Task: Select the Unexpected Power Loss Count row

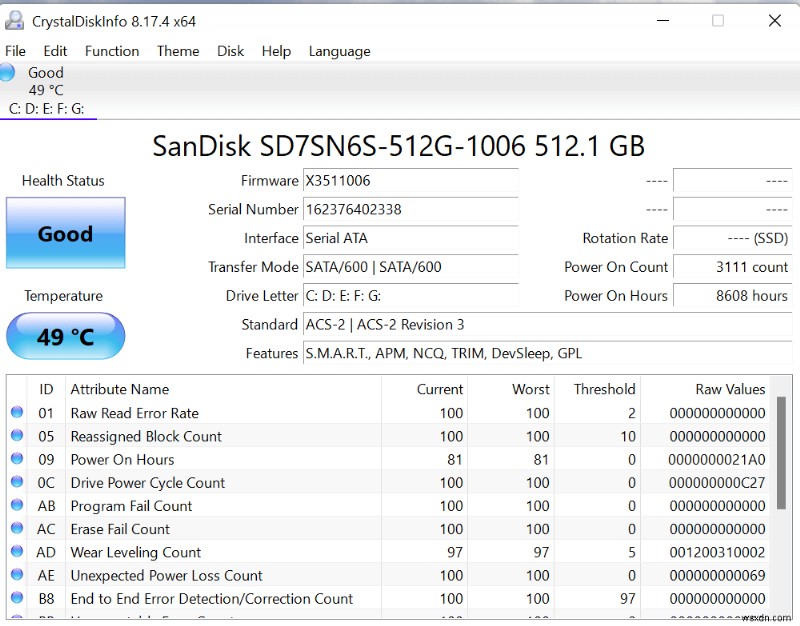Action: [300, 575]
